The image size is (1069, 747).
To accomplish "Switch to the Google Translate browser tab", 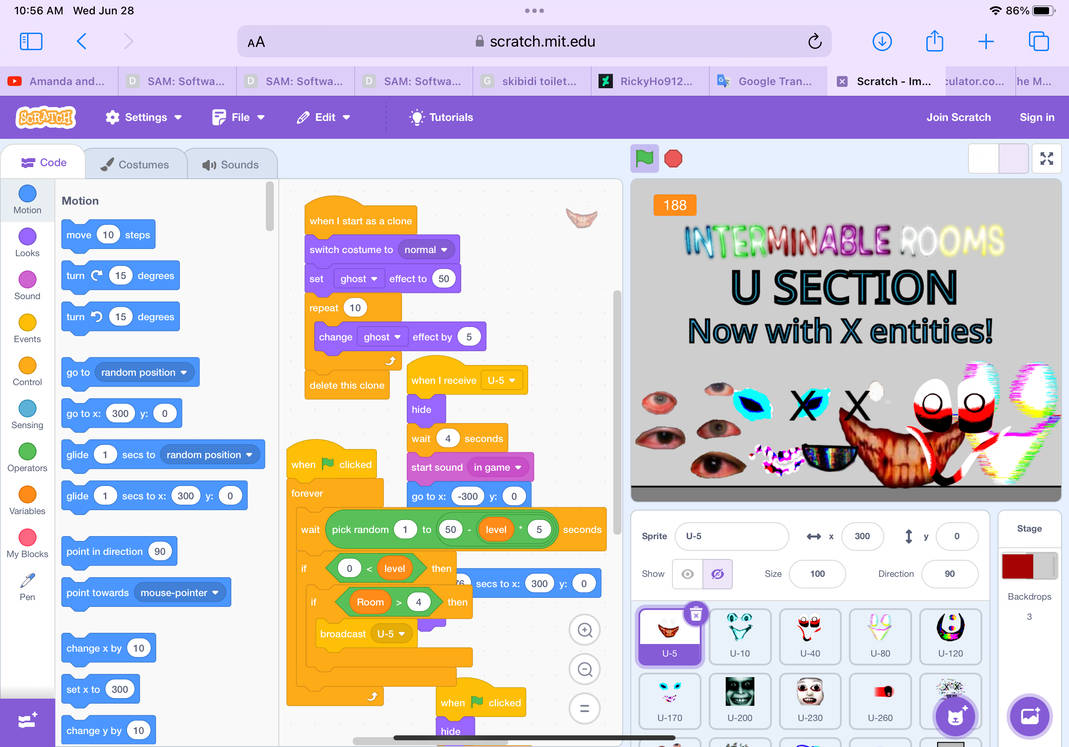I will pyautogui.click(x=768, y=81).
